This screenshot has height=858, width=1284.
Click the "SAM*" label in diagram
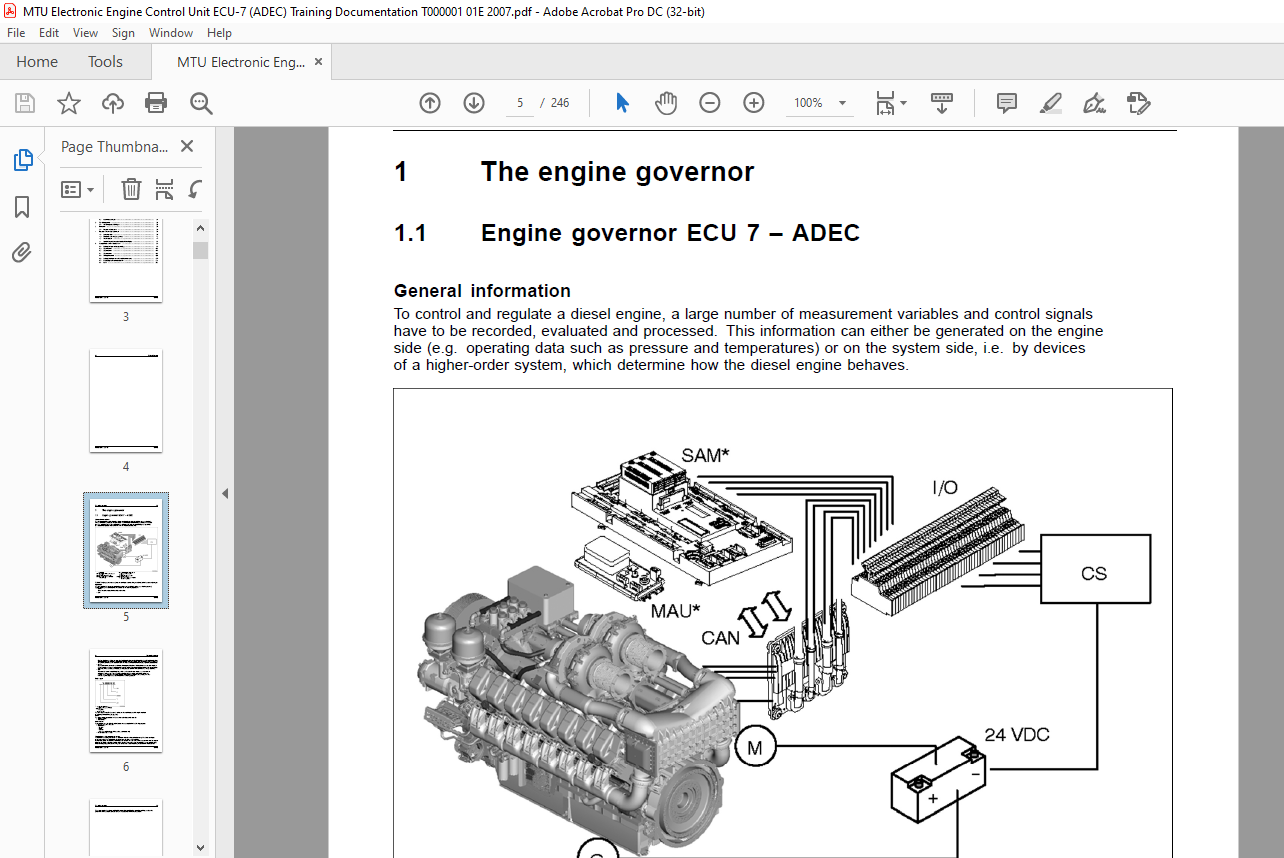point(705,455)
